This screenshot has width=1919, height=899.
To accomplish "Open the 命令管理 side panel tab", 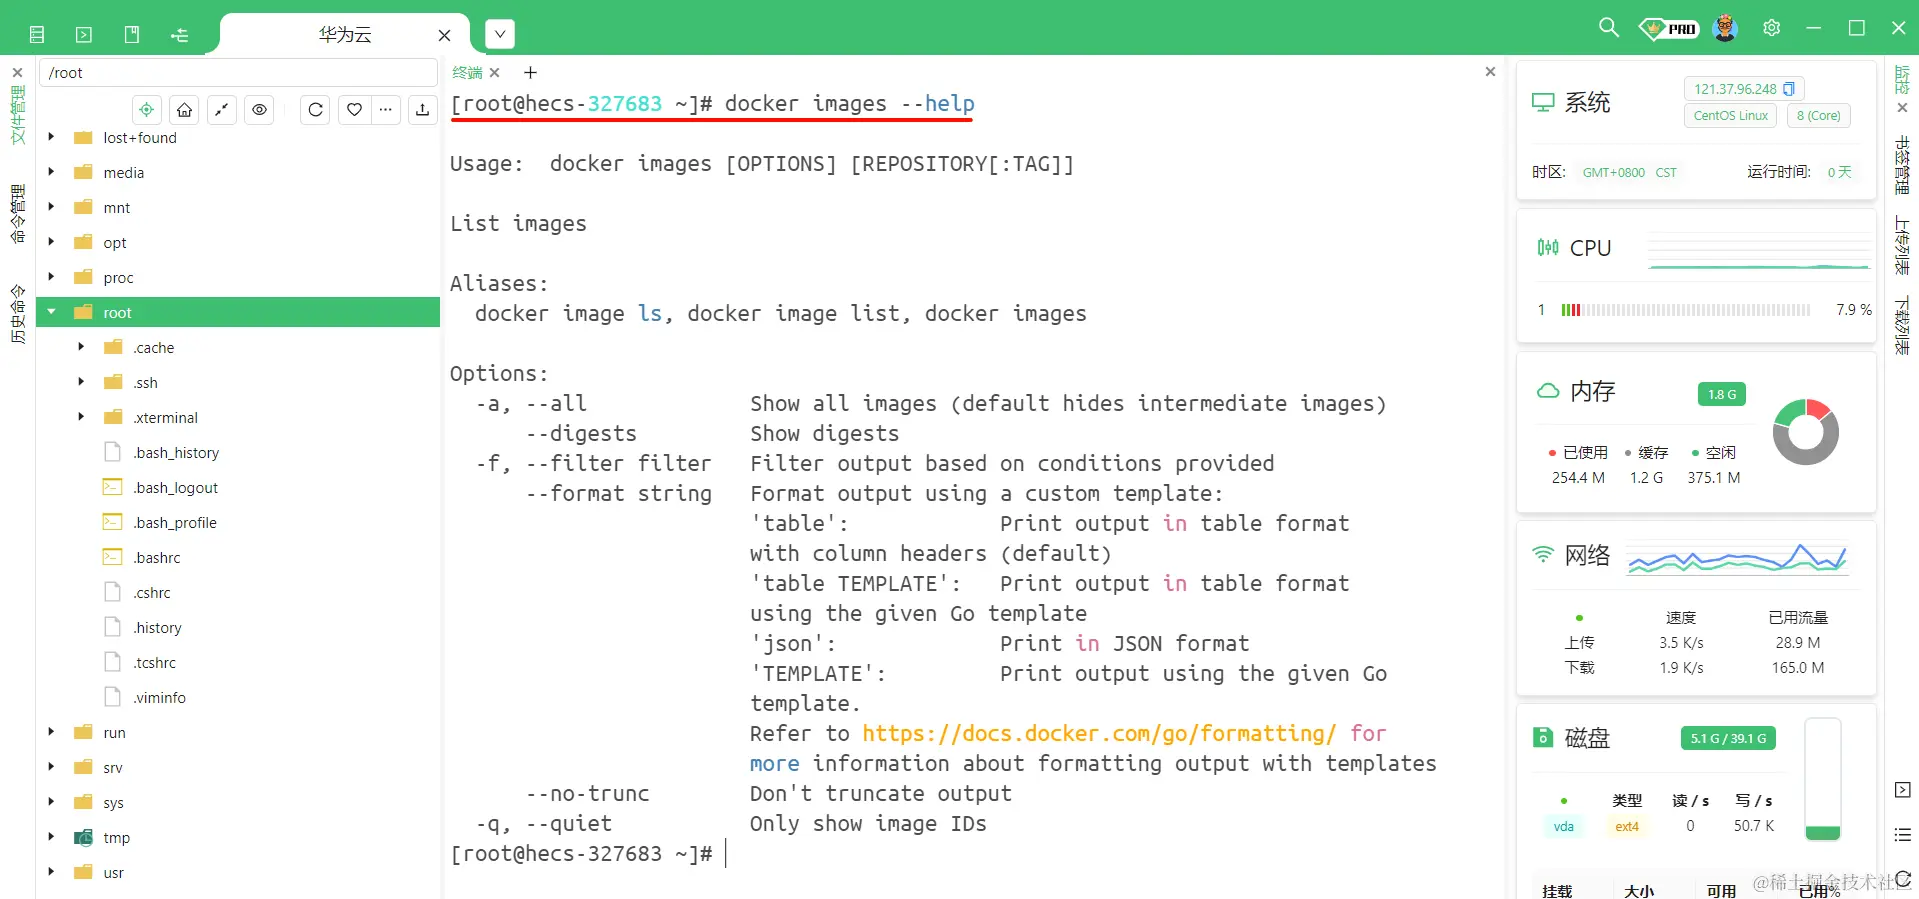I will (x=17, y=214).
